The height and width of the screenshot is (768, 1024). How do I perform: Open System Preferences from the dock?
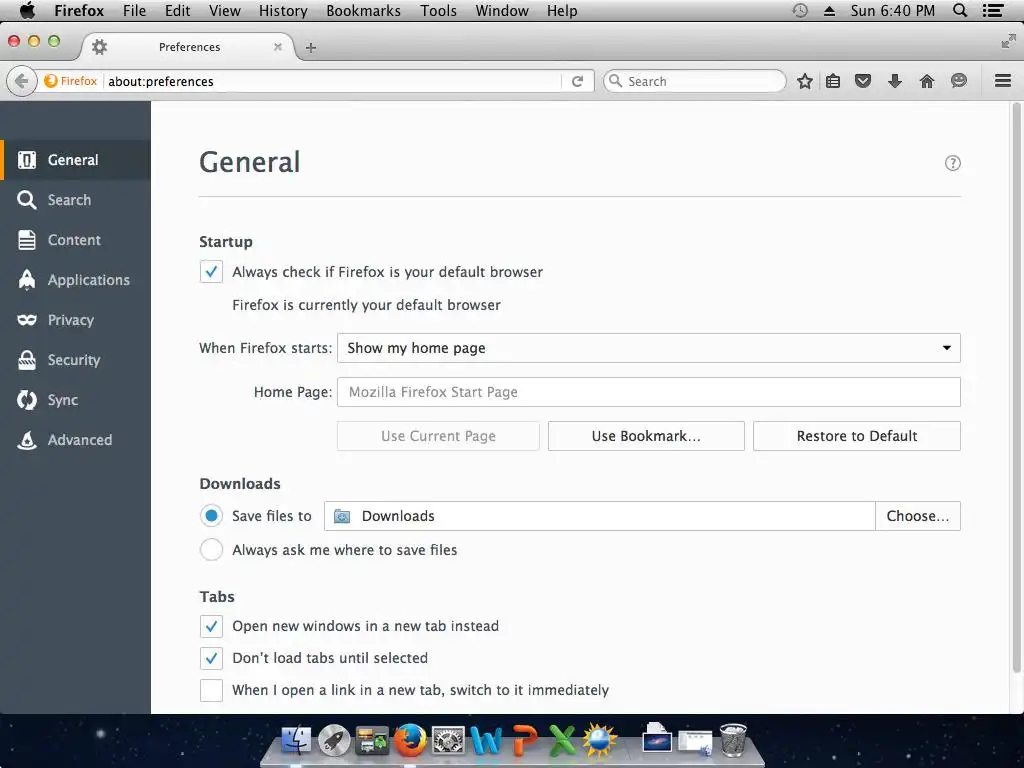448,741
